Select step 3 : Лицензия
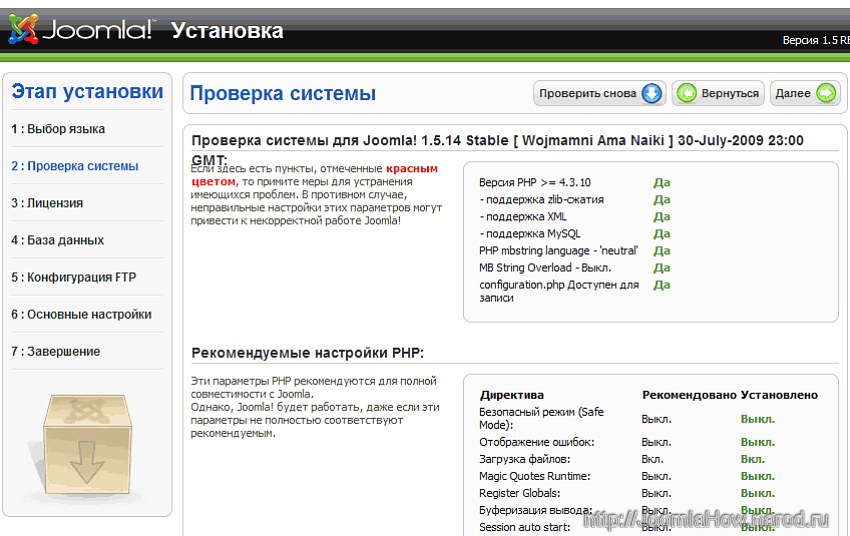850x536 pixels. (x=47, y=203)
